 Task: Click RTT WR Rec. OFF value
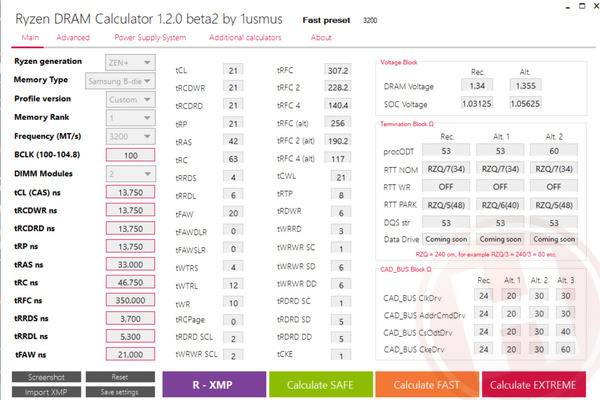pyautogui.click(x=446, y=186)
